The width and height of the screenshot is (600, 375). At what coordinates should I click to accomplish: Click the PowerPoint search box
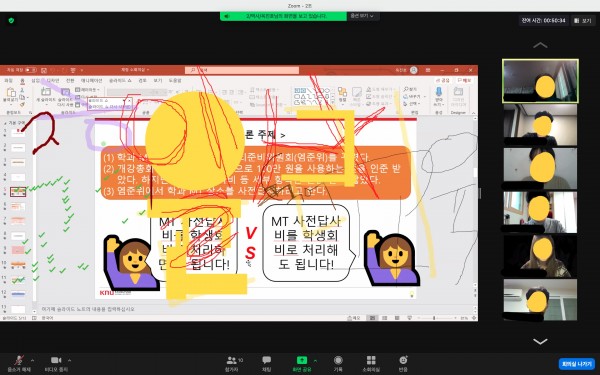click(x=242, y=70)
